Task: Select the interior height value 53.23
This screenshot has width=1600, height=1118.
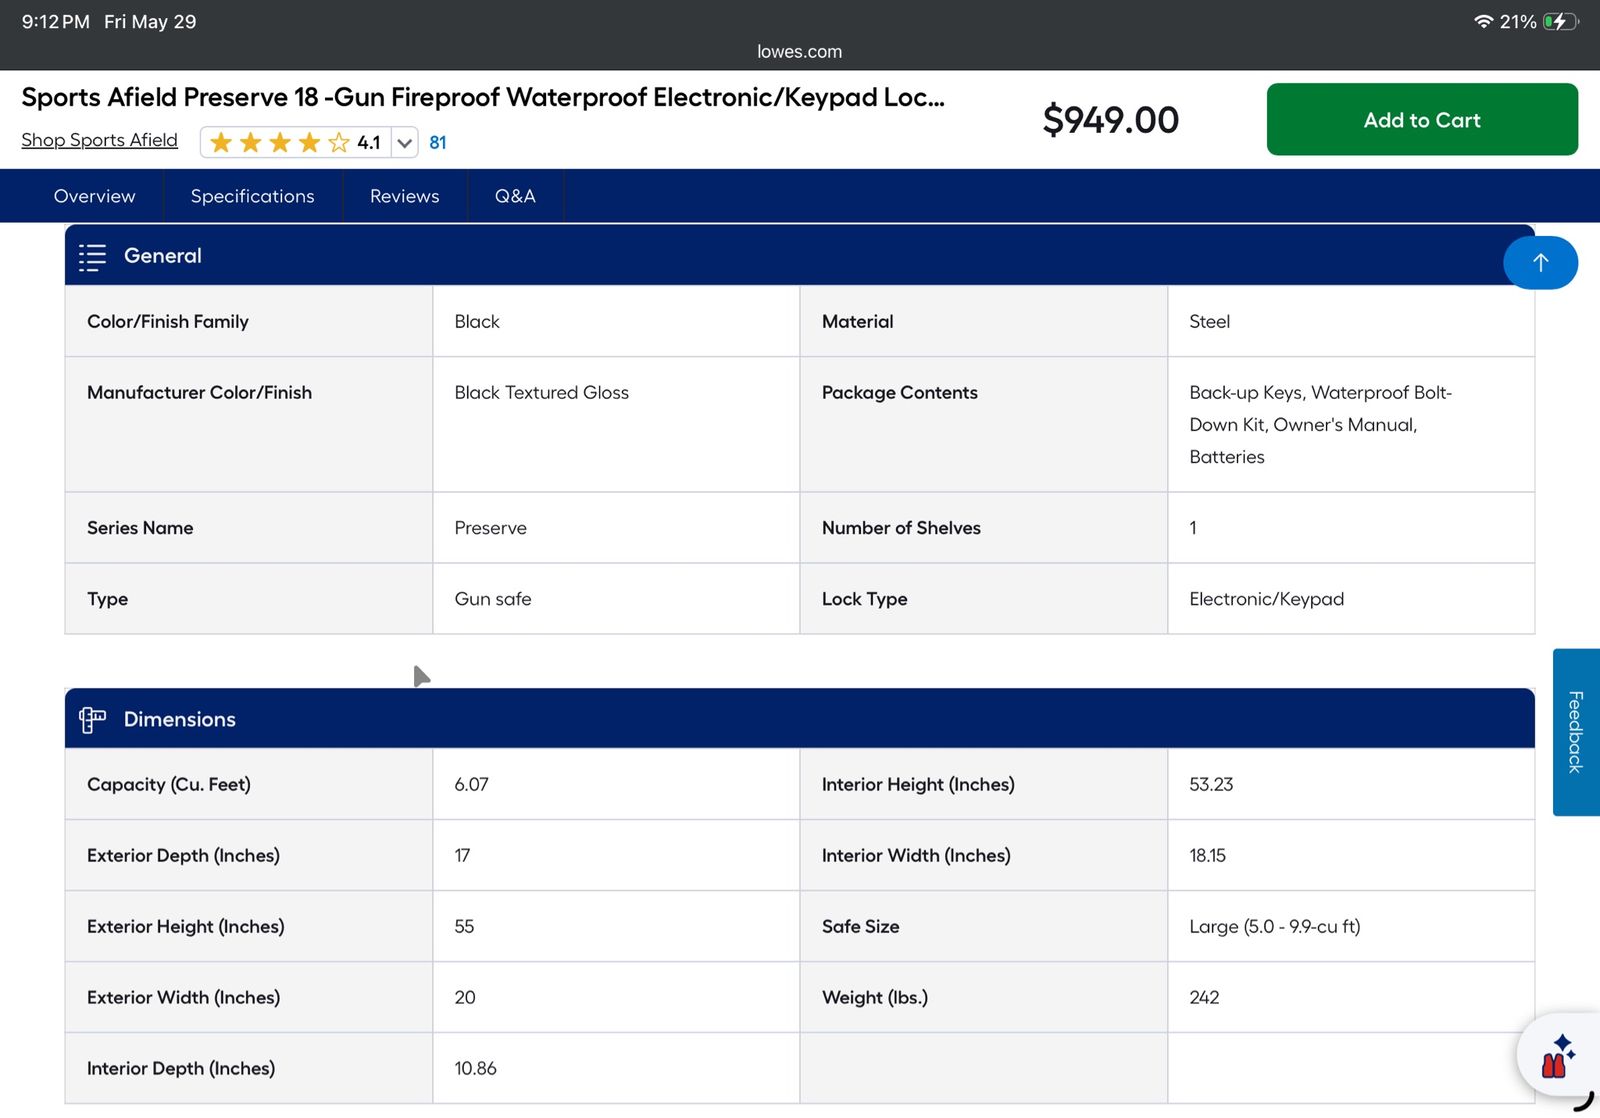Action: coord(1211,785)
